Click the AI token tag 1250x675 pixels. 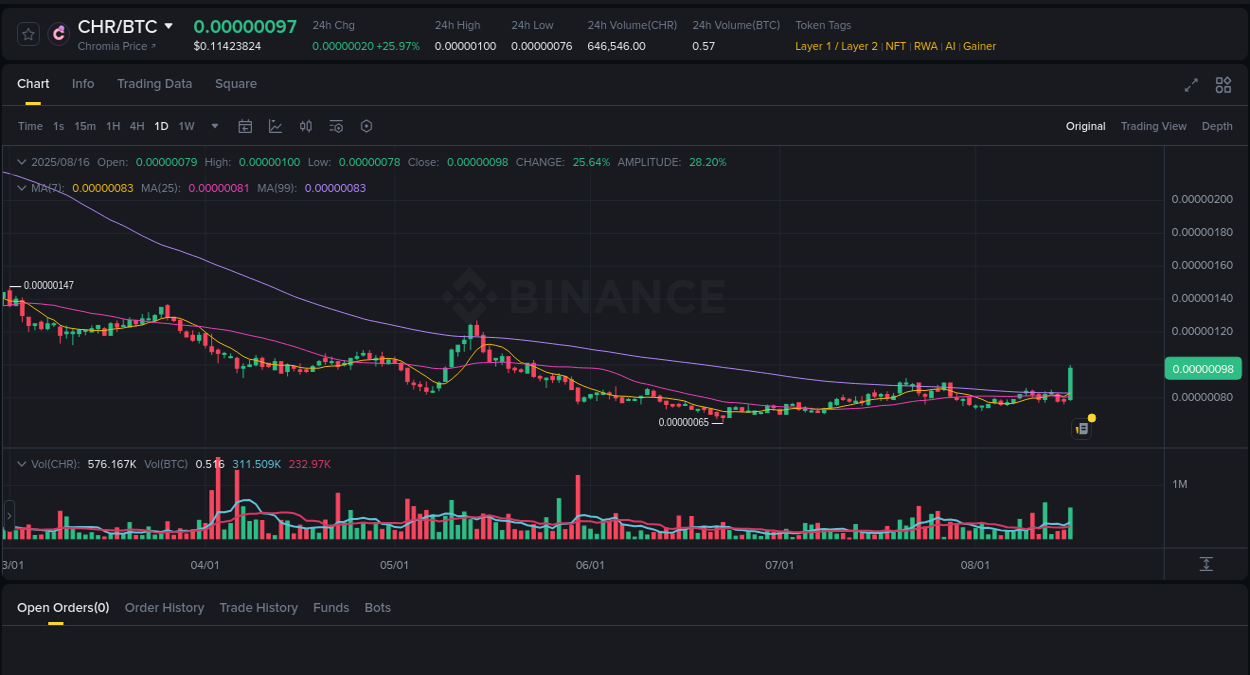[x=950, y=46]
